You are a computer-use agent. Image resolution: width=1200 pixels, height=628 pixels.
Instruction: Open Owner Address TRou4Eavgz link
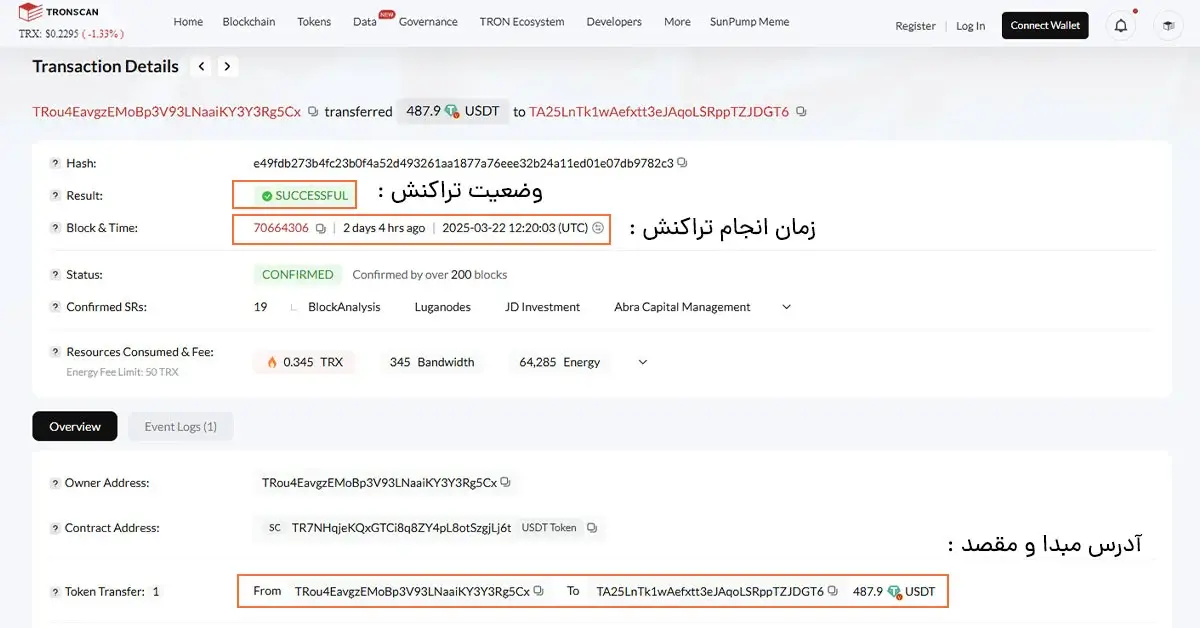tap(379, 482)
